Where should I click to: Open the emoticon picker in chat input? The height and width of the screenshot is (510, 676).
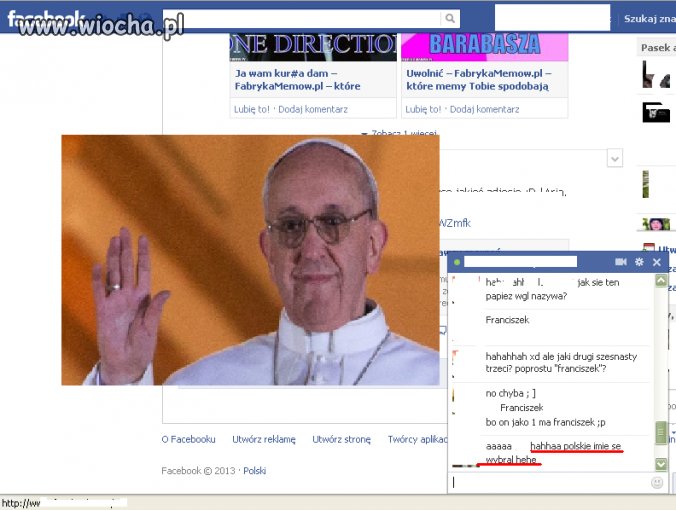pyautogui.click(x=657, y=482)
